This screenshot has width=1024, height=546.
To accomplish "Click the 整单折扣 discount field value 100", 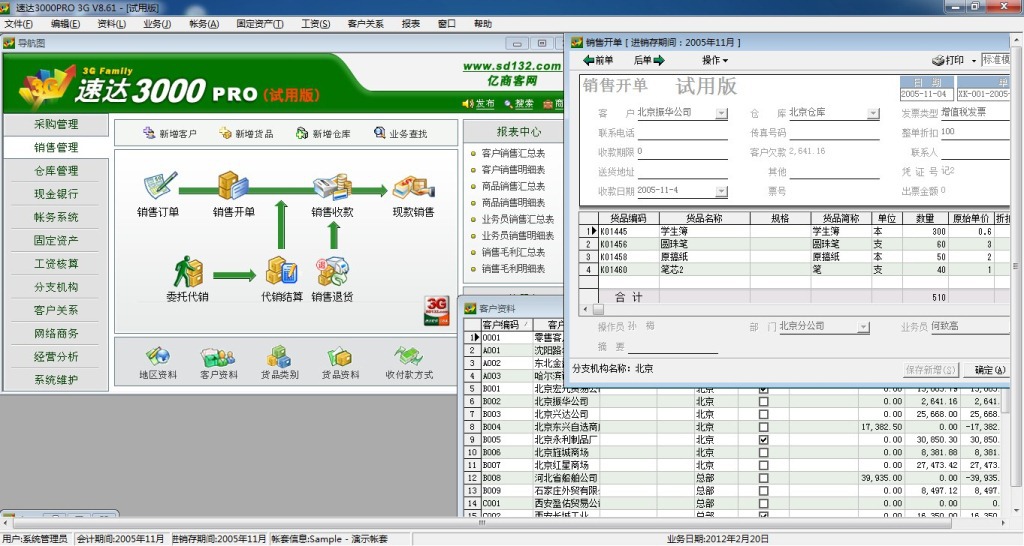I will pos(948,131).
